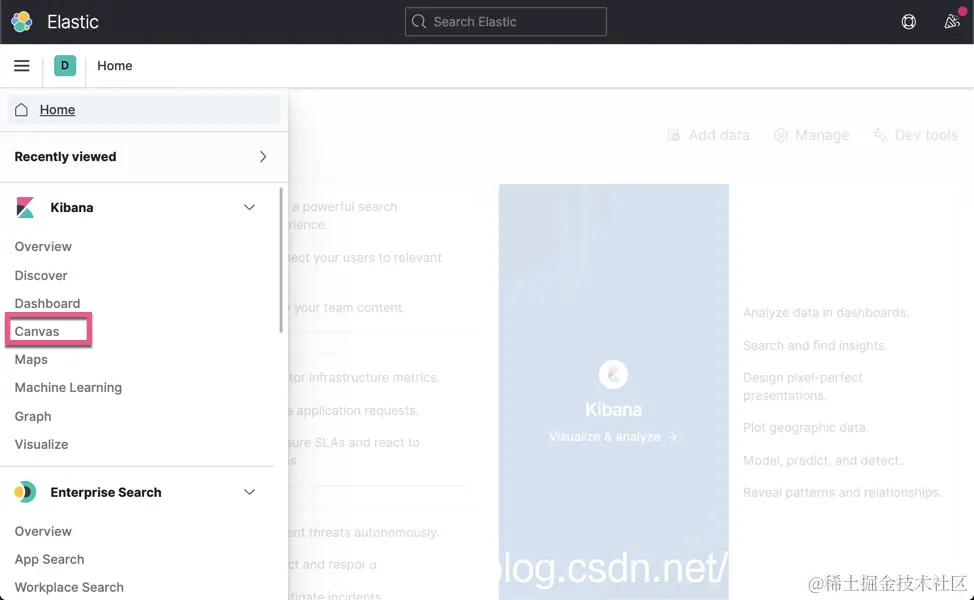
Task: Click the sidebar vertical scrollbar
Action: [281, 260]
